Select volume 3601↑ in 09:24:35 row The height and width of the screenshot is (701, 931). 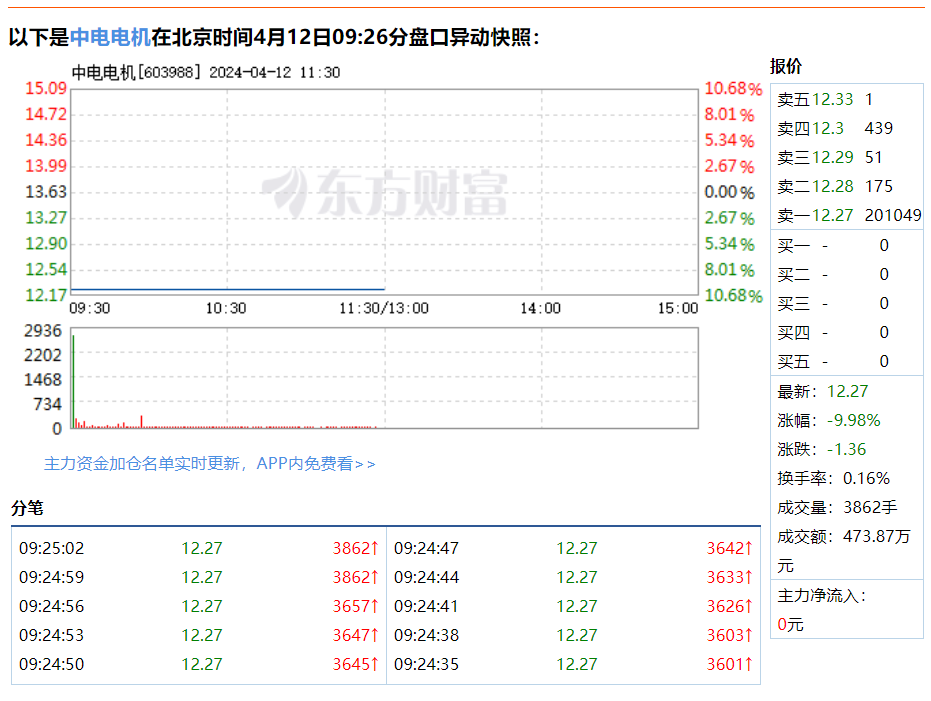point(730,665)
